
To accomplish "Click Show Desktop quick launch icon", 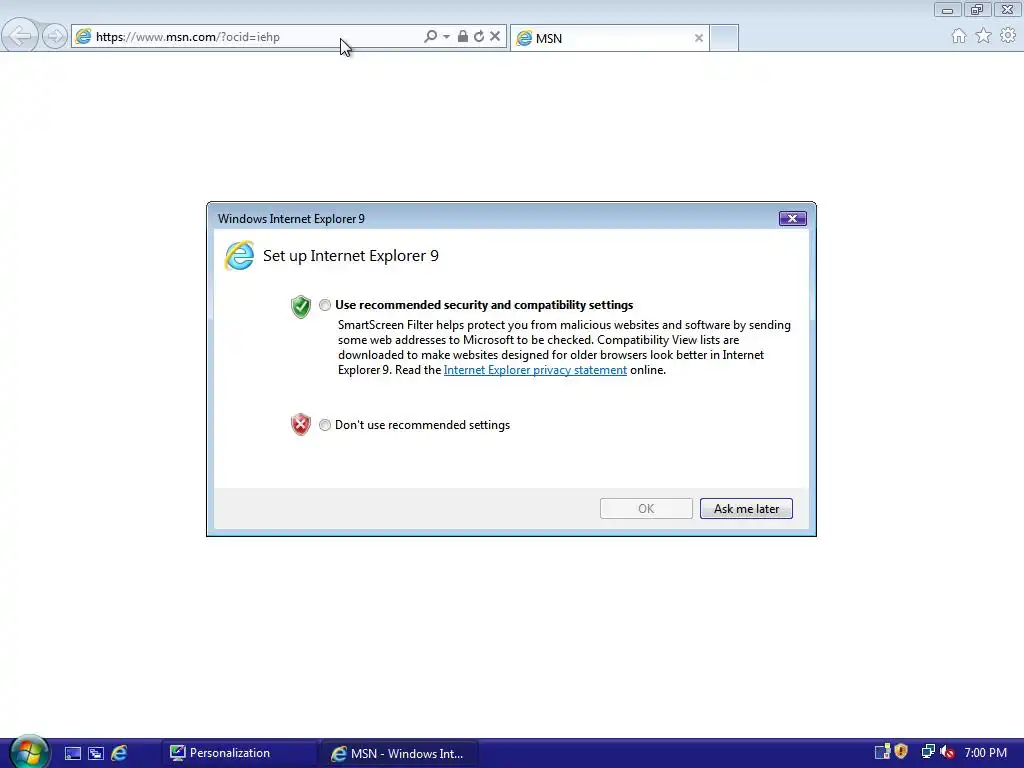I will [x=72, y=753].
